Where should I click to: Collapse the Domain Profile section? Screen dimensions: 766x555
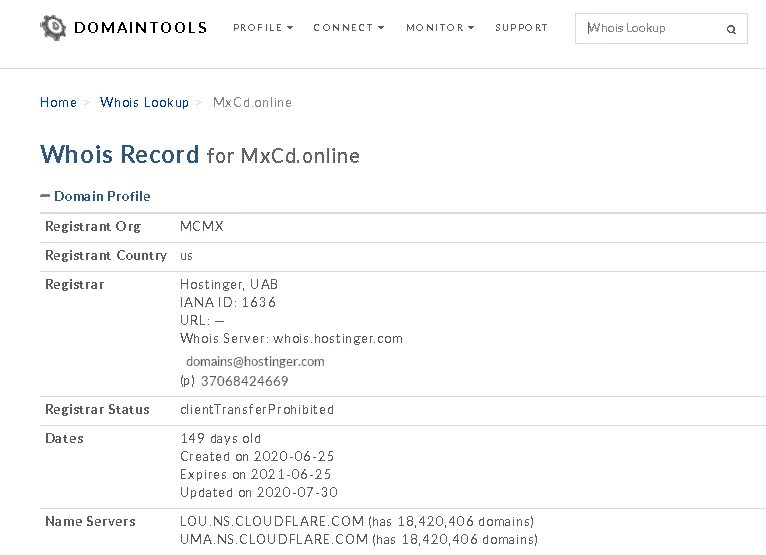95,196
